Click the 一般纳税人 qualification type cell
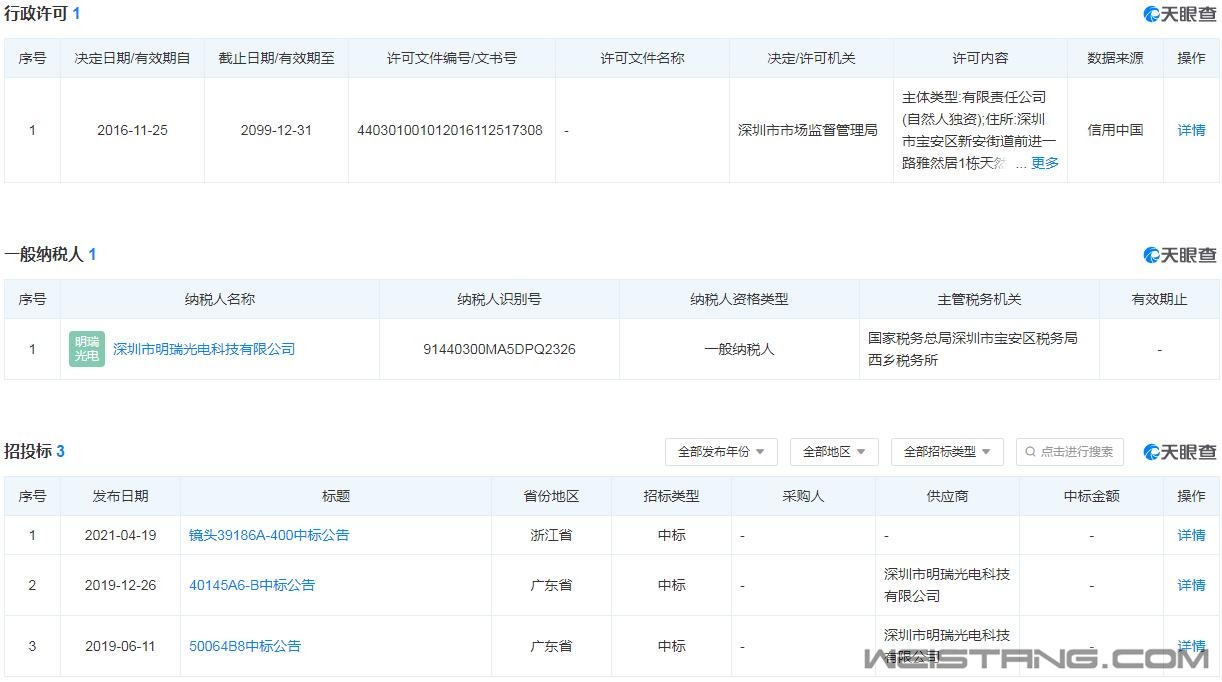Screen dimensions: 1222x682 (739, 349)
